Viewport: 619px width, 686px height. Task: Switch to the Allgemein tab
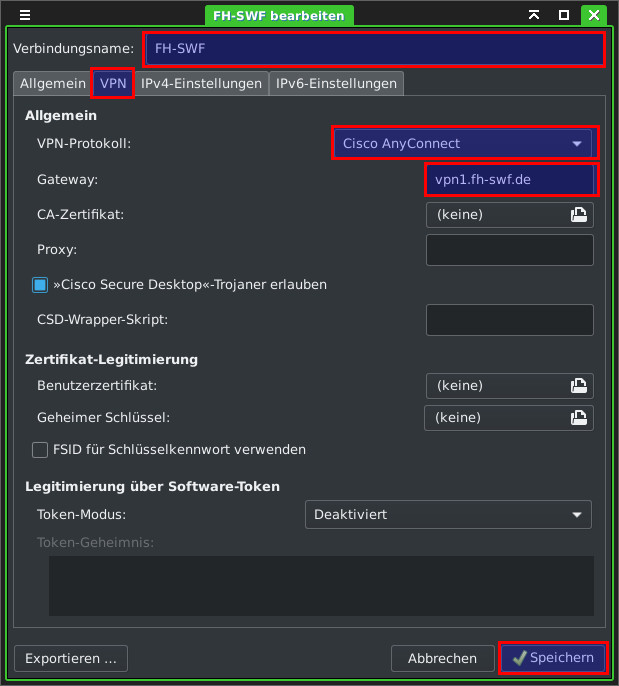click(x=52, y=84)
